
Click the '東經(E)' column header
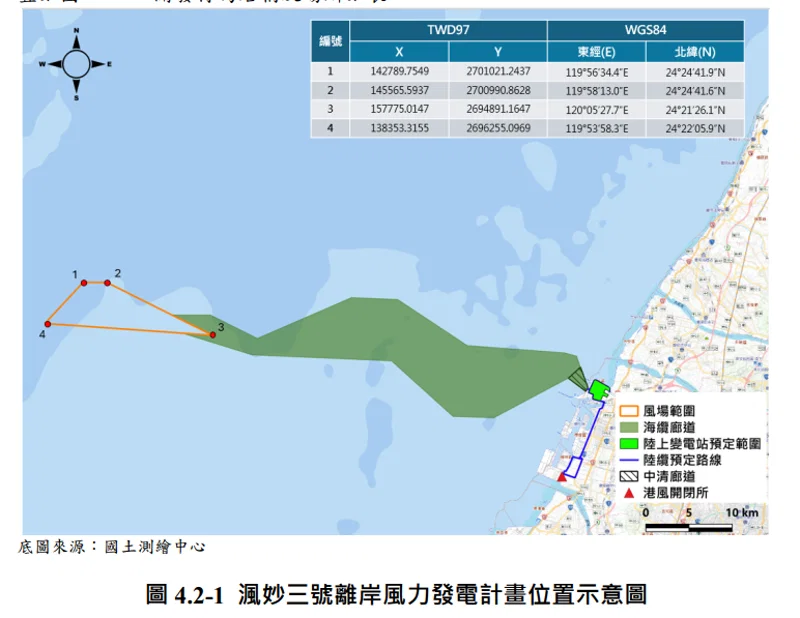[596, 52]
